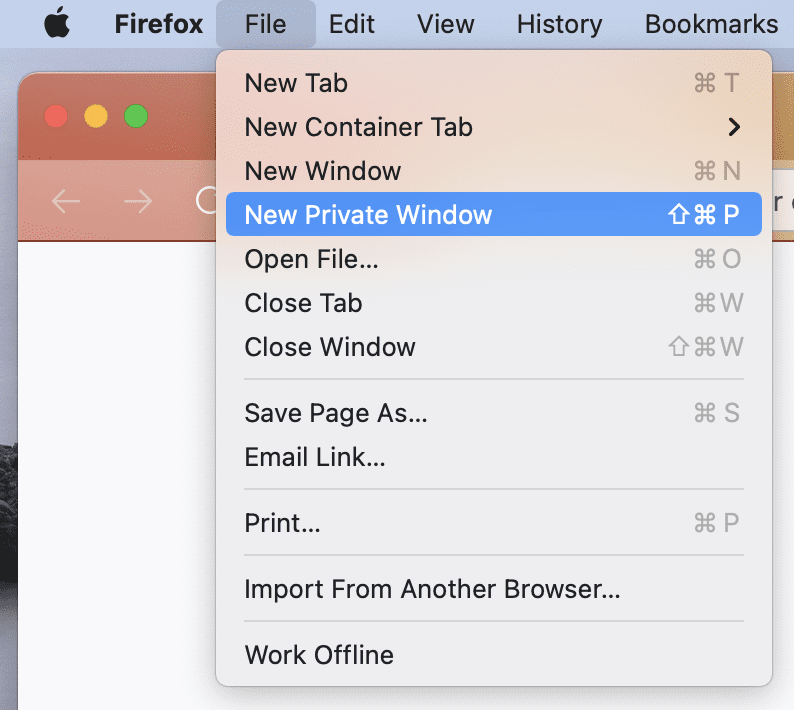This screenshot has height=710, width=794.
Task: Click the browser forward arrow
Action: pyautogui.click(x=137, y=202)
